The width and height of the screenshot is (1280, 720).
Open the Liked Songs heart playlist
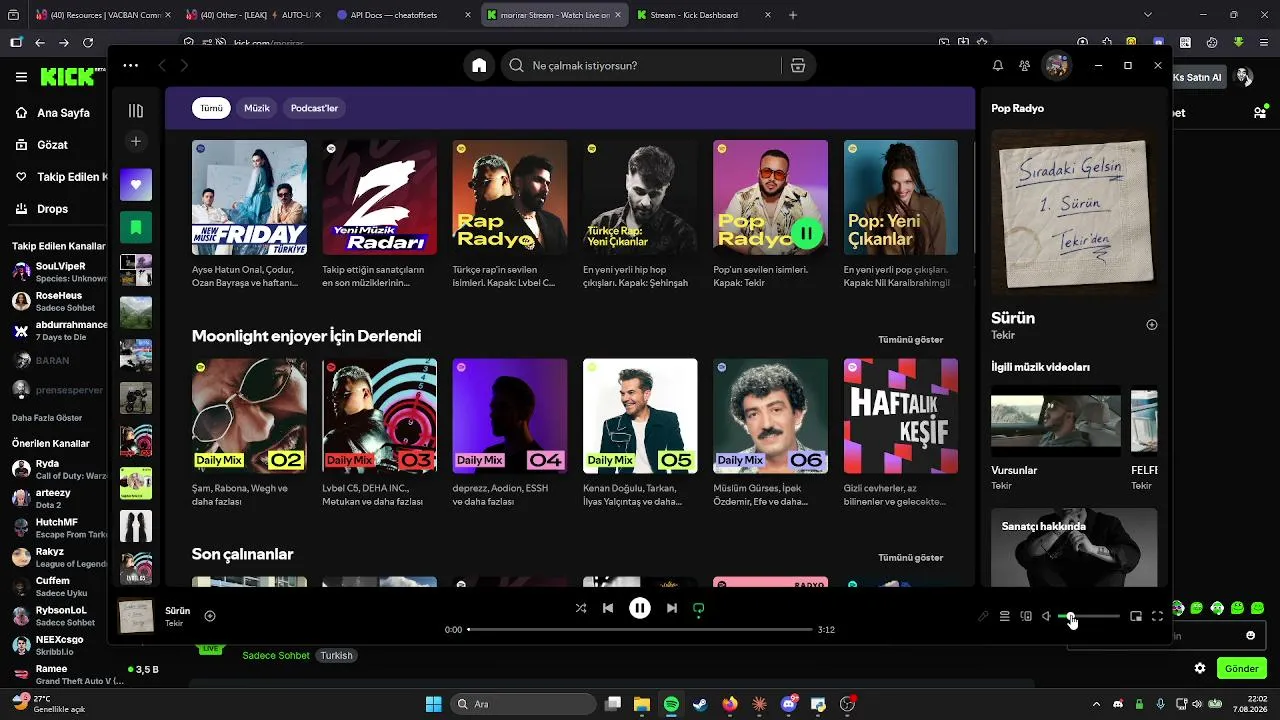coord(136,184)
